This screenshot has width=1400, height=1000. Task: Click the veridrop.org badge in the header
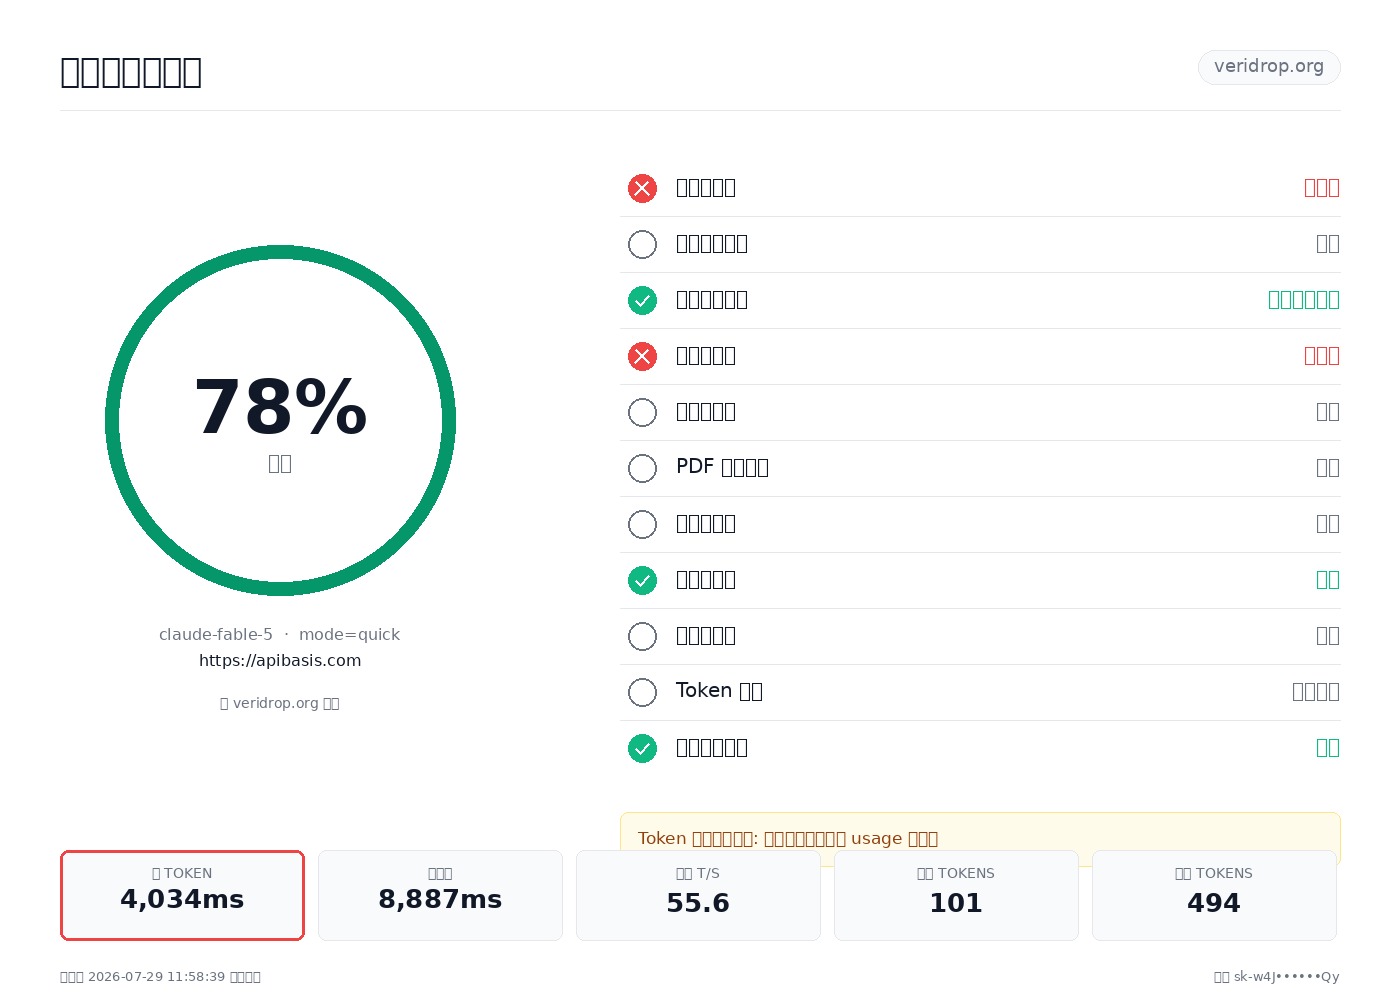click(1269, 67)
